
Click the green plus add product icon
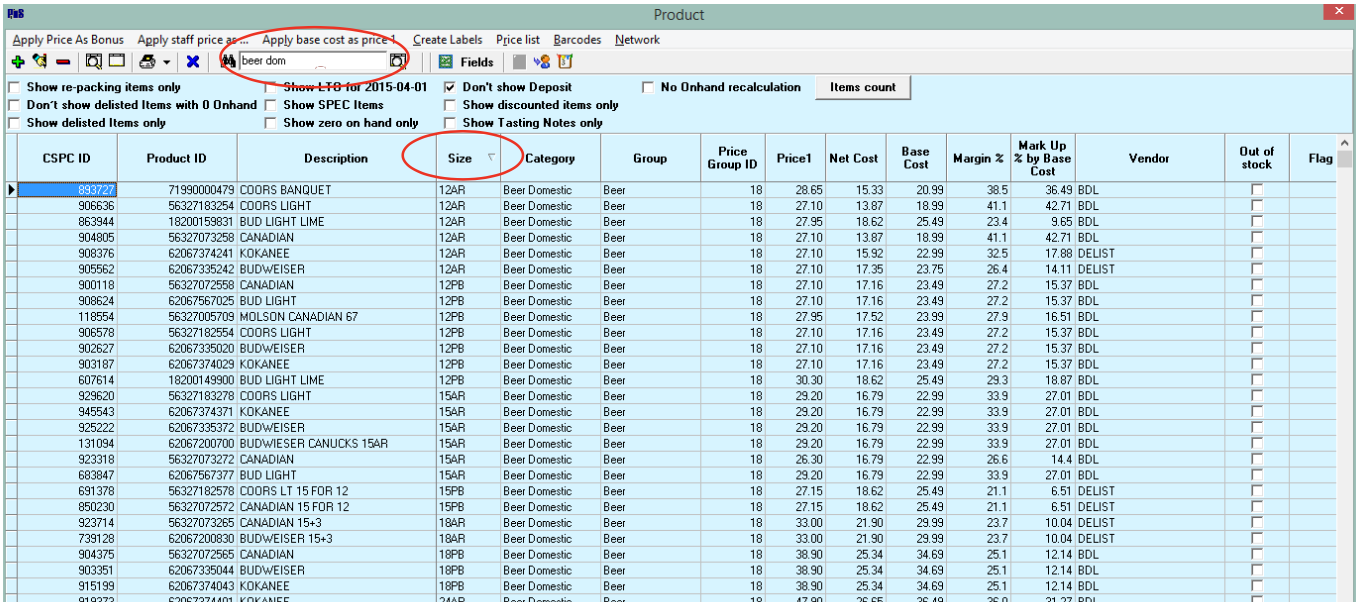pyautogui.click(x=18, y=62)
